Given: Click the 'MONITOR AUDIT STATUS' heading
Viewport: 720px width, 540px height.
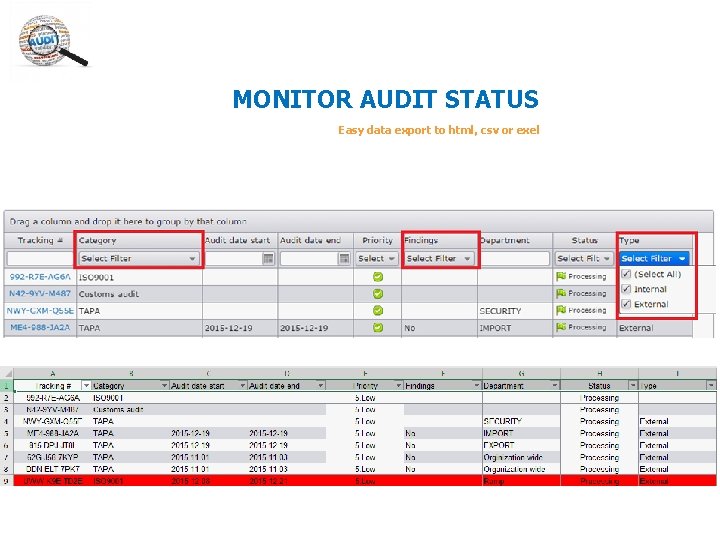Looking at the screenshot, I should click(386, 99).
